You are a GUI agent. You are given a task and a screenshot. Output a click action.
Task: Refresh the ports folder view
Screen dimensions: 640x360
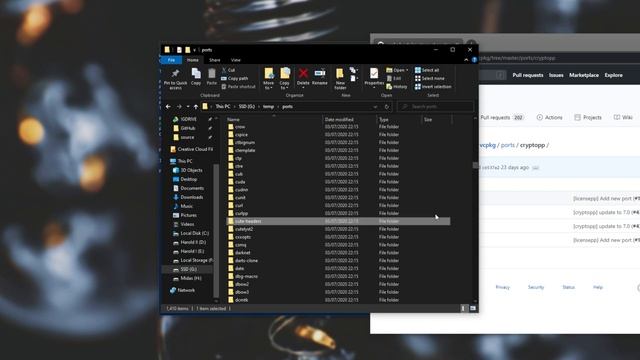(387, 107)
